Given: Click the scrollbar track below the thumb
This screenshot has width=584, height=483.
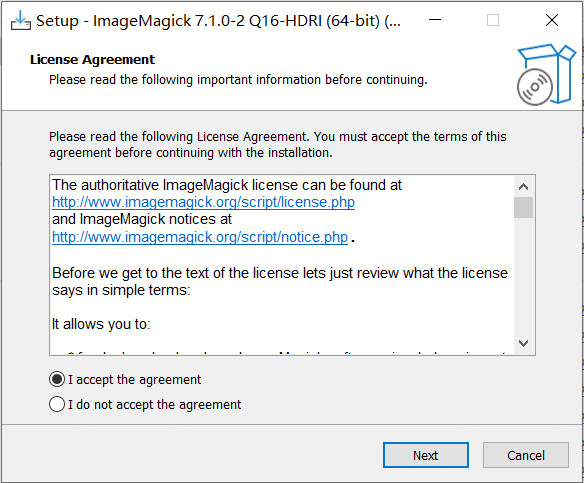Looking at the screenshot, I should (523, 276).
